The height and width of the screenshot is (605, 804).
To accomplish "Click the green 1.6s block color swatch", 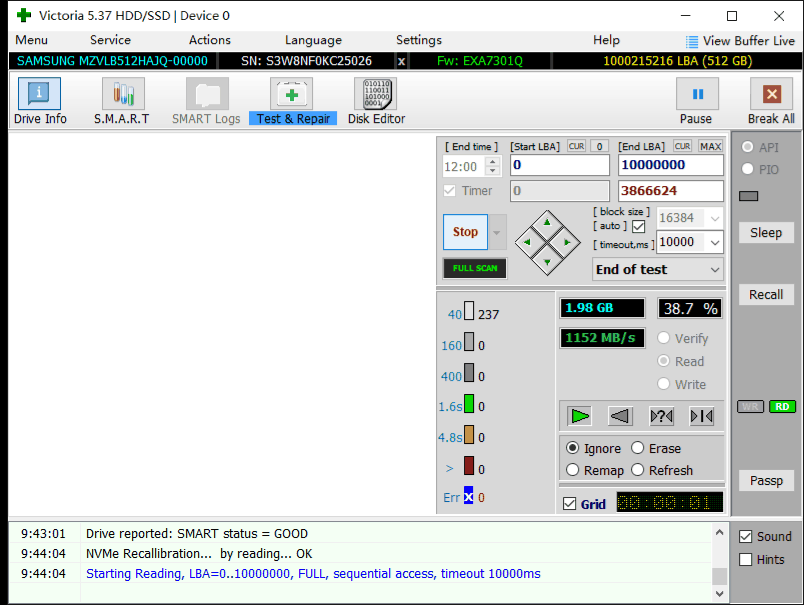I will click(469, 404).
